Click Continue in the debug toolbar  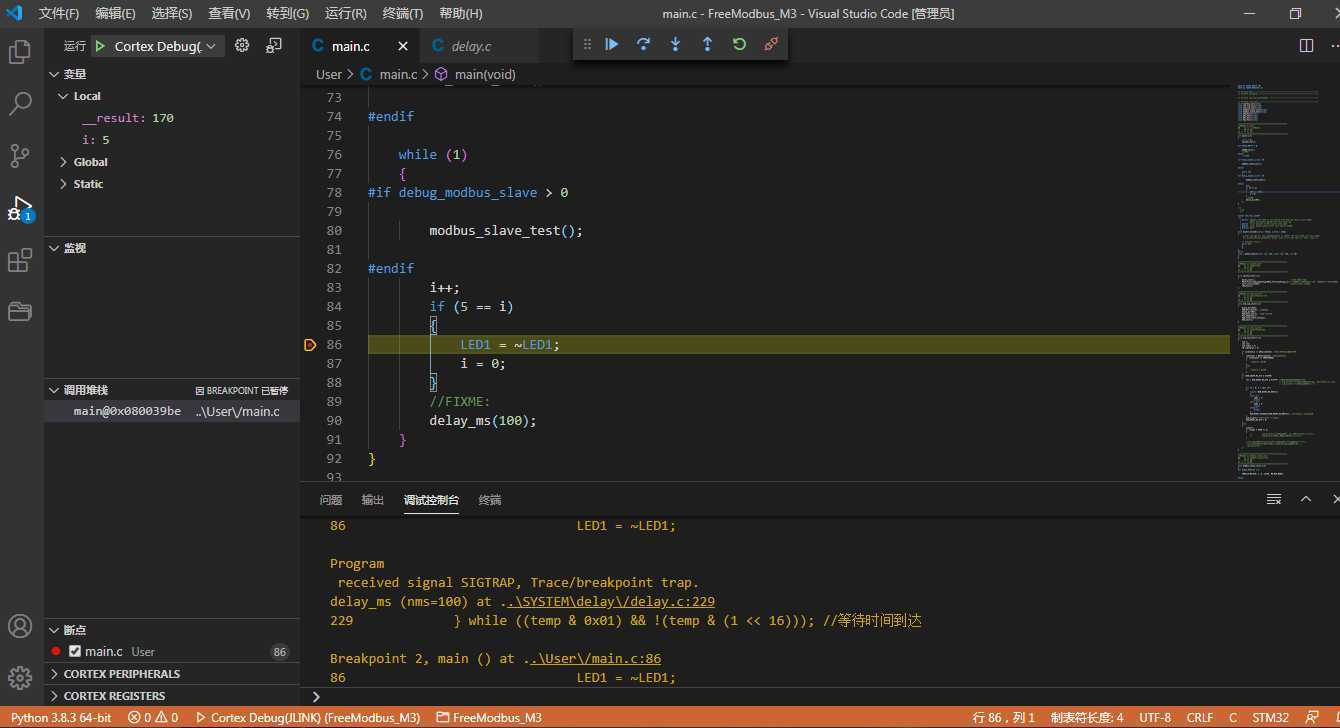click(612, 44)
